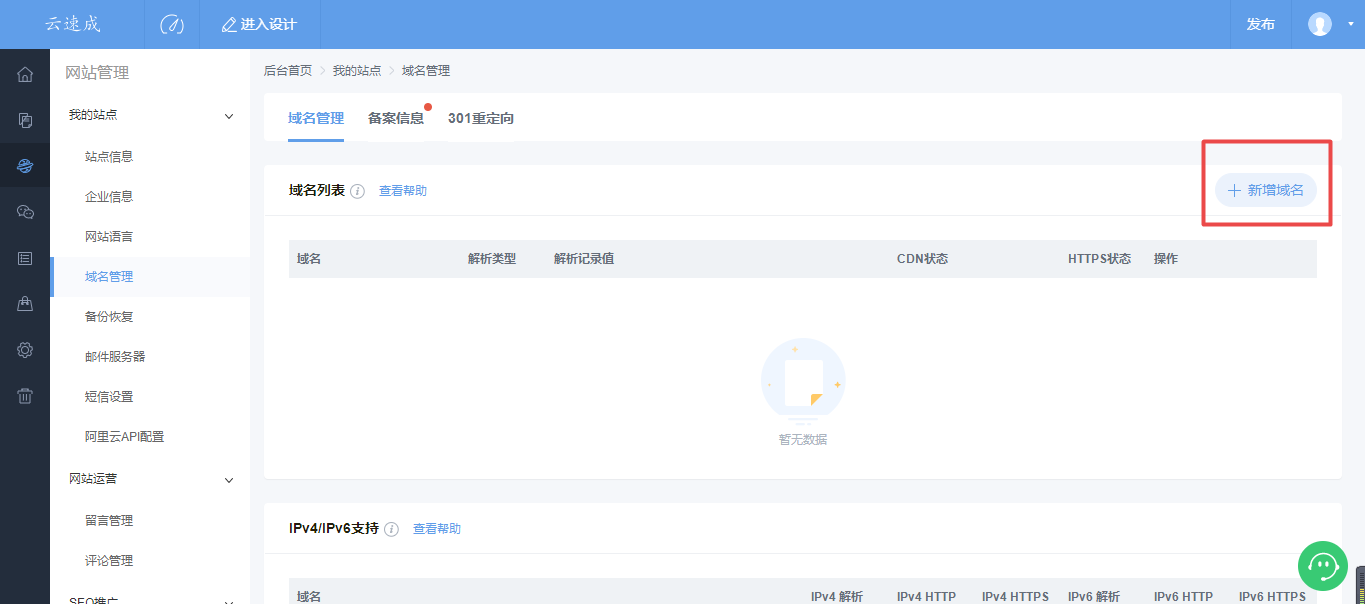Select 备份恢复 in the sidebar menu

click(109, 317)
